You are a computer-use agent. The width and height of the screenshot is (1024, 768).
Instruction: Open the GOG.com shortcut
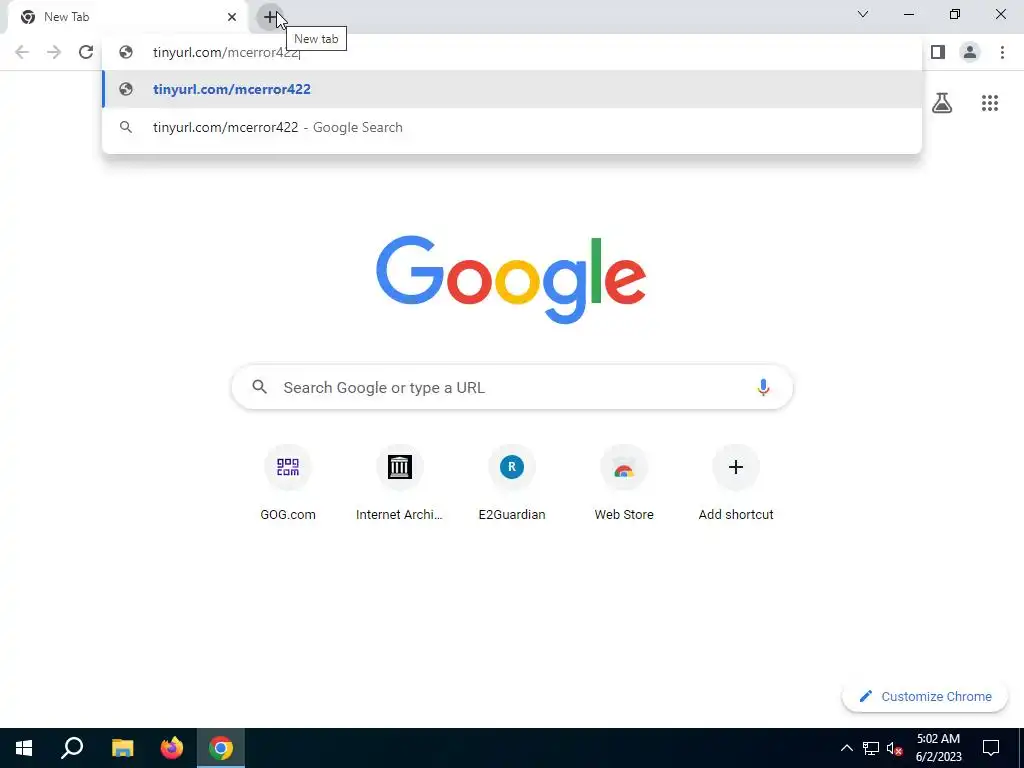click(x=287, y=483)
